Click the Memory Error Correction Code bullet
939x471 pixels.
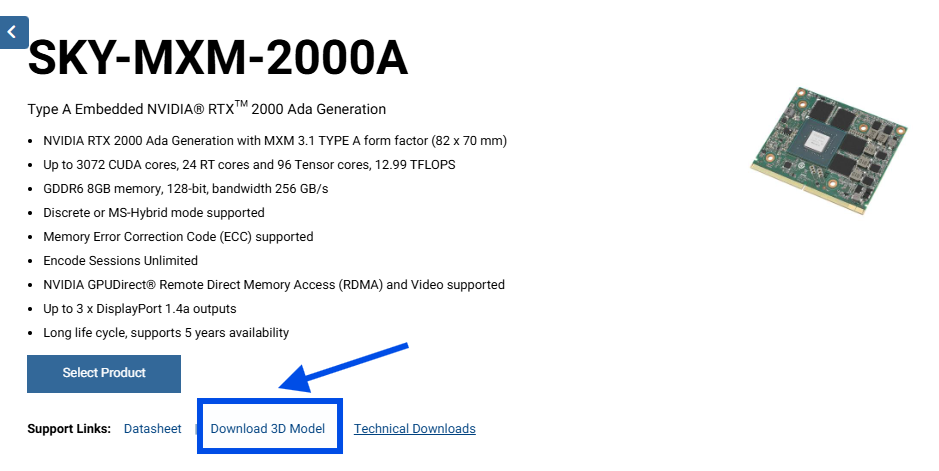pos(178,237)
